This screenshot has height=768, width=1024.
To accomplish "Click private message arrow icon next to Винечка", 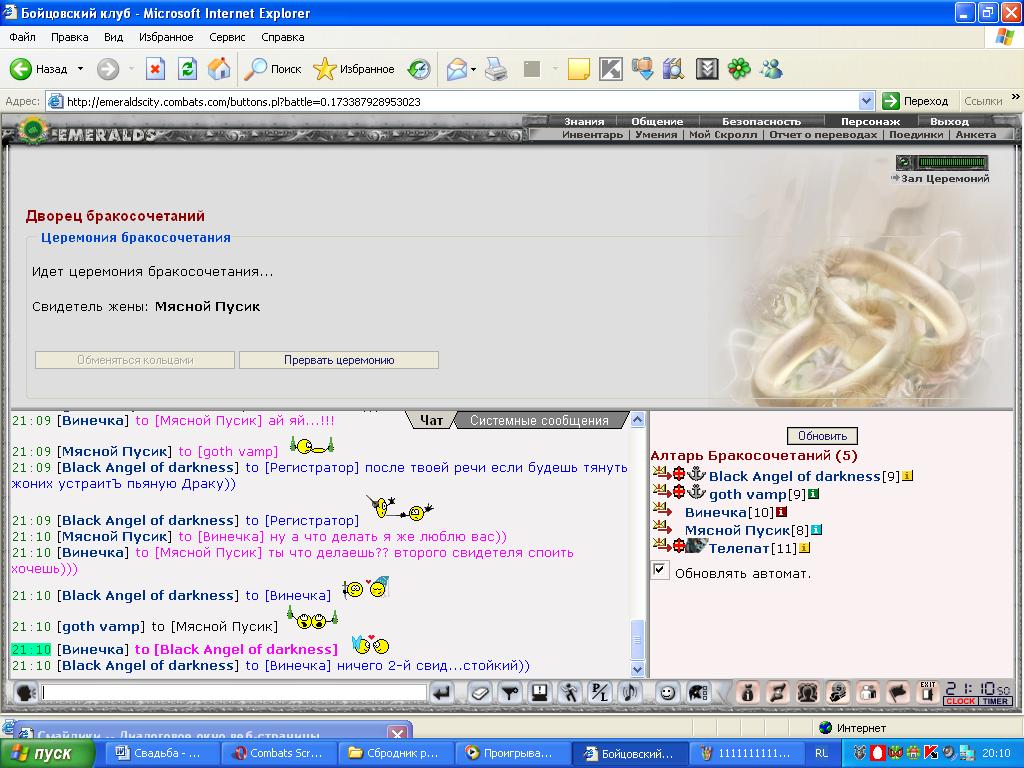I will (x=662, y=509).
